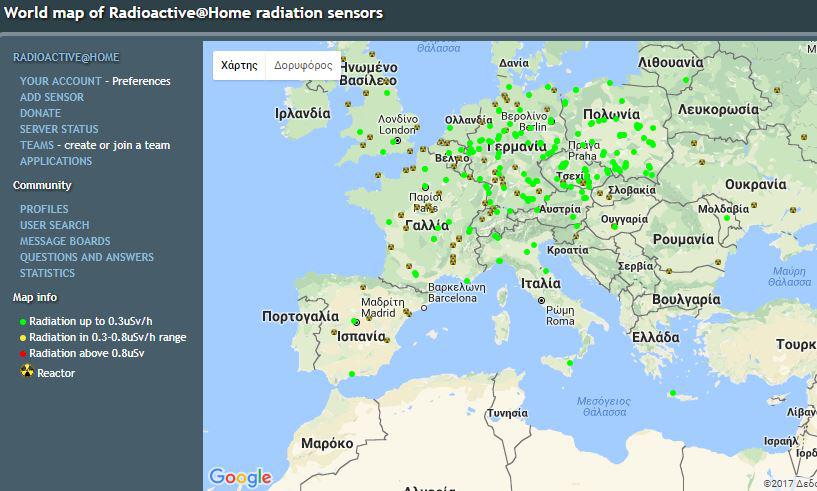Click the Μαρόκο country label
This screenshot has width=817, height=491.
click(x=327, y=444)
